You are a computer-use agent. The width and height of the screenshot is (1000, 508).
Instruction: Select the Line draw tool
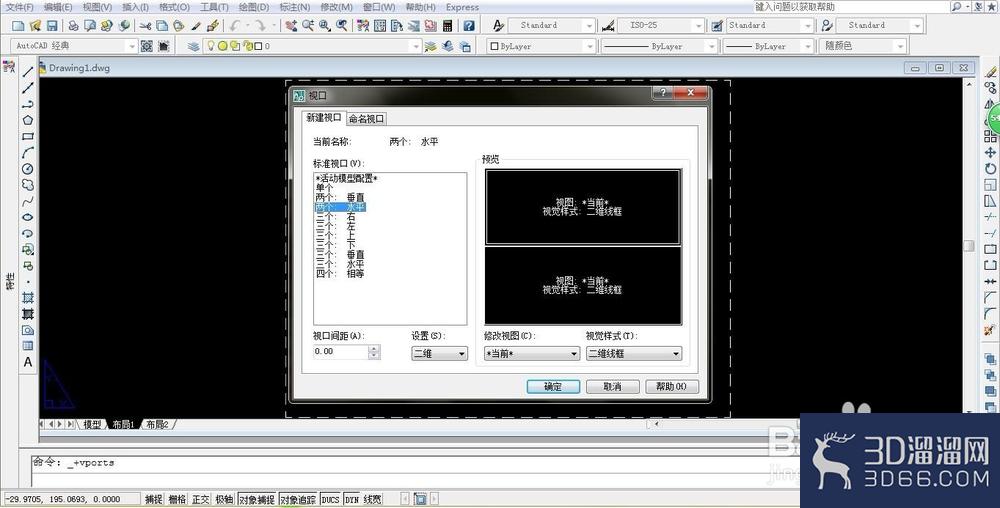27,72
